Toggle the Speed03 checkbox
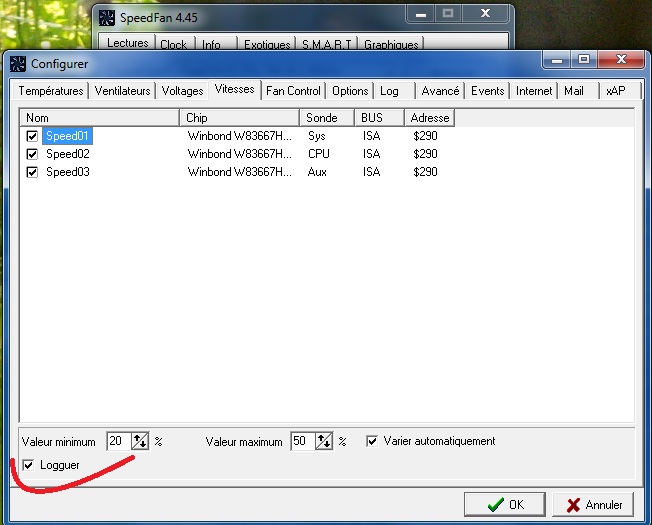Screen dimensions: 652x525 point(32,172)
